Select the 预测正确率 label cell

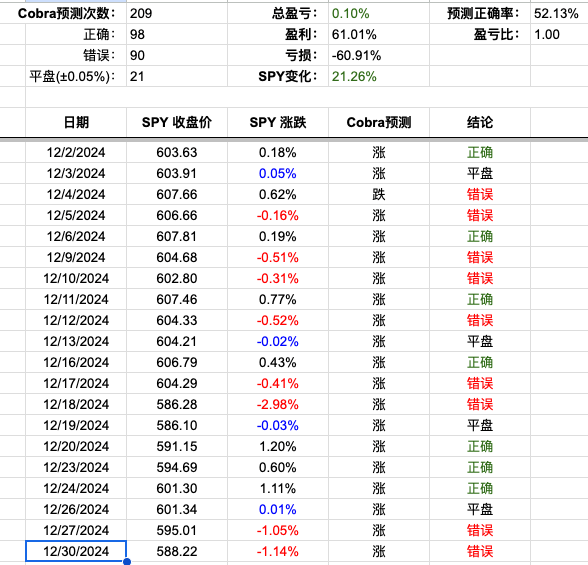pos(480,13)
